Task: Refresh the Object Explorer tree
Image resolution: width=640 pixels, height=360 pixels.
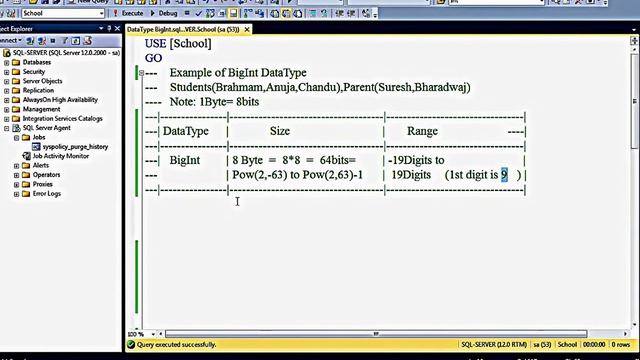Action: (x=76, y=41)
